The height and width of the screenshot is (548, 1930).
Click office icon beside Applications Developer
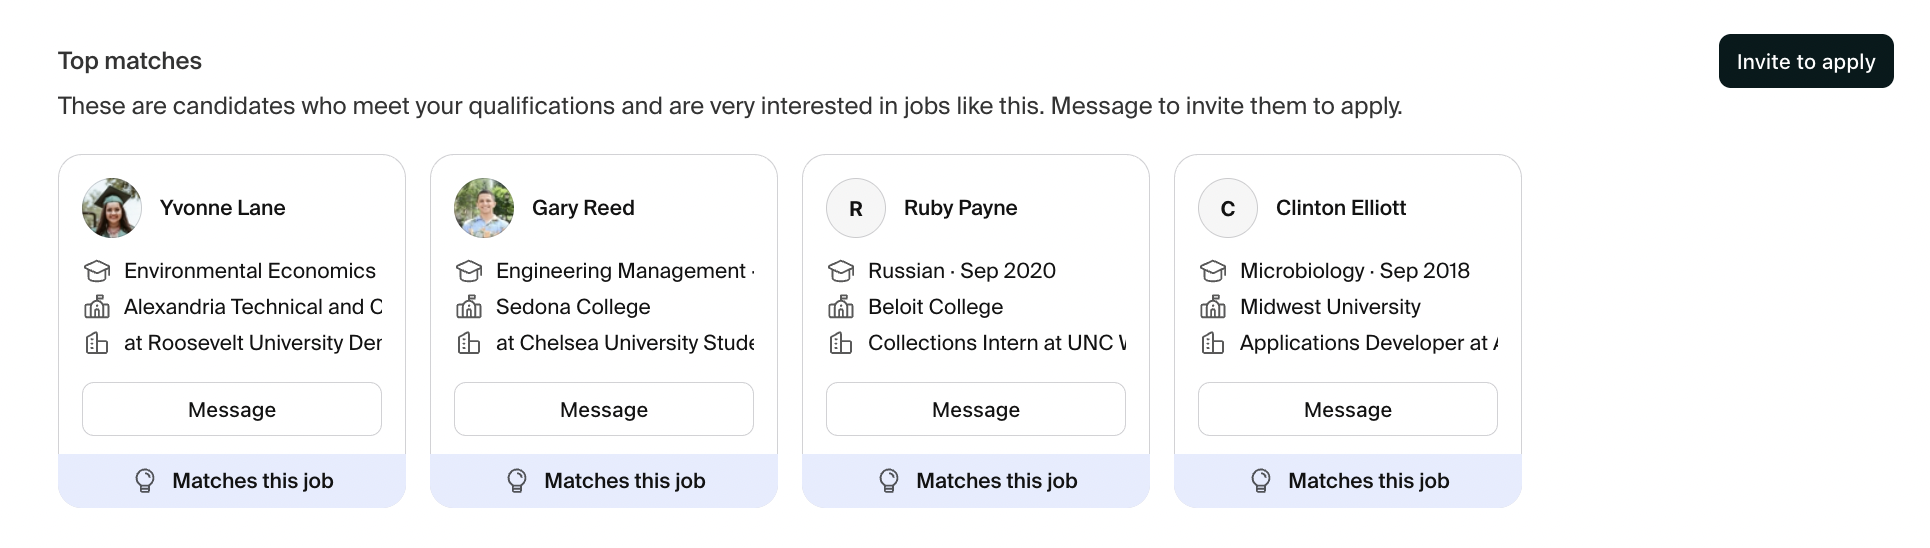[x=1213, y=343]
